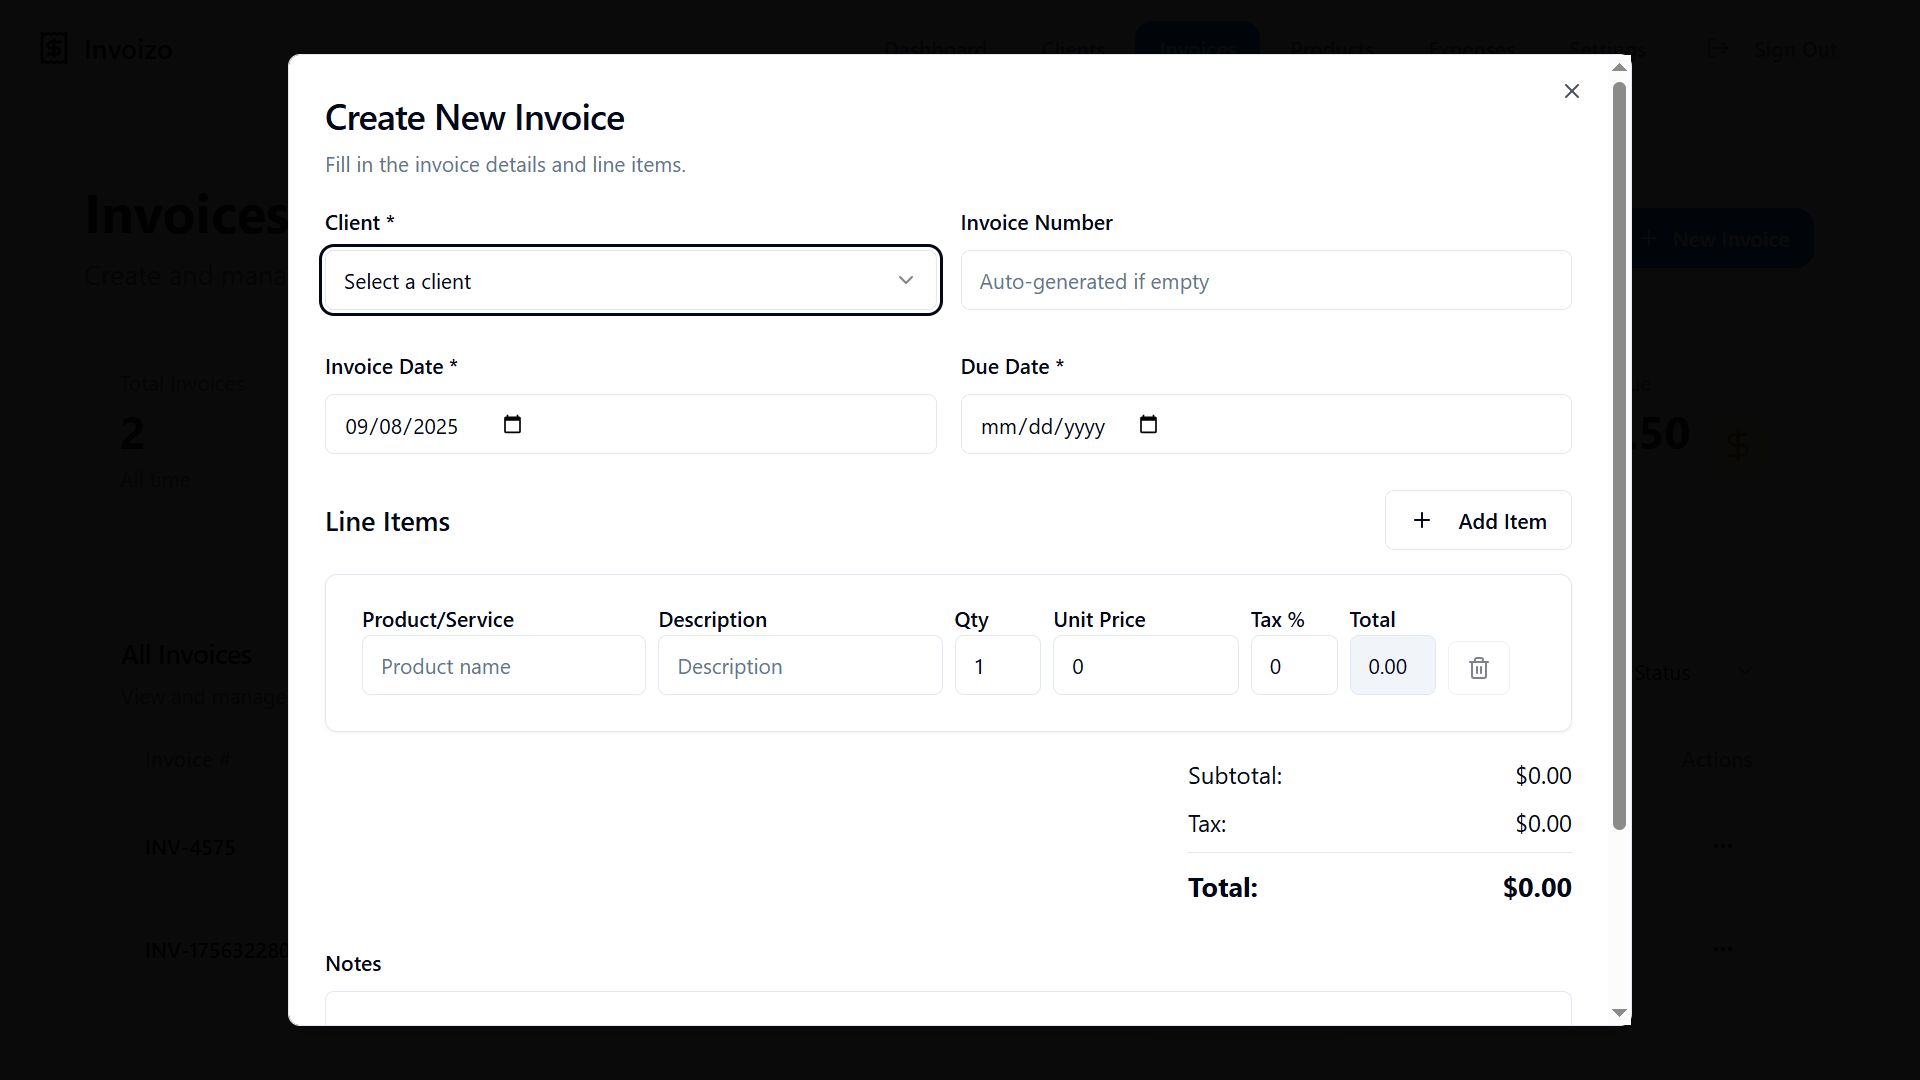Viewport: 1920px width, 1080px height.
Task: Click the Due Date mm/dd/yyyy field
Action: click(x=1042, y=427)
